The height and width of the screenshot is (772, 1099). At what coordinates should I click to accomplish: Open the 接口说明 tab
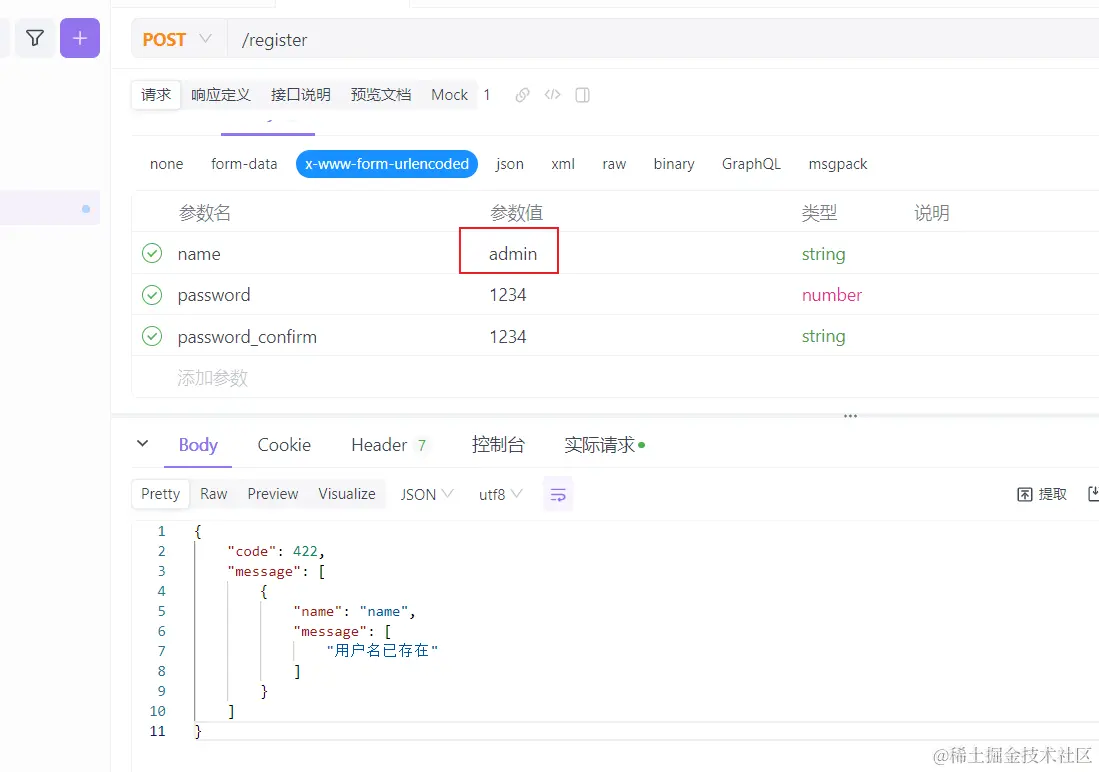(x=301, y=95)
